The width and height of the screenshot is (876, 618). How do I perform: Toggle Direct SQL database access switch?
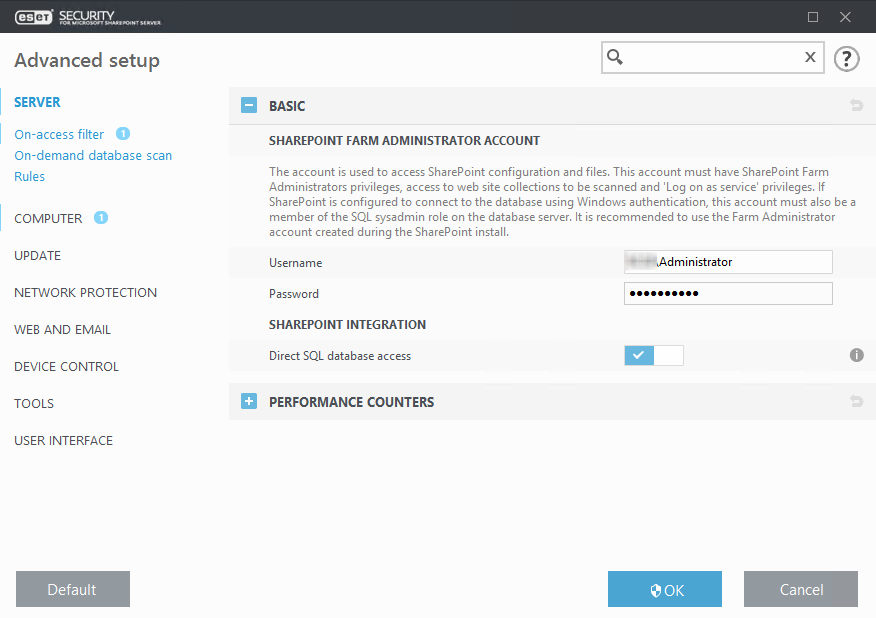[x=654, y=355]
